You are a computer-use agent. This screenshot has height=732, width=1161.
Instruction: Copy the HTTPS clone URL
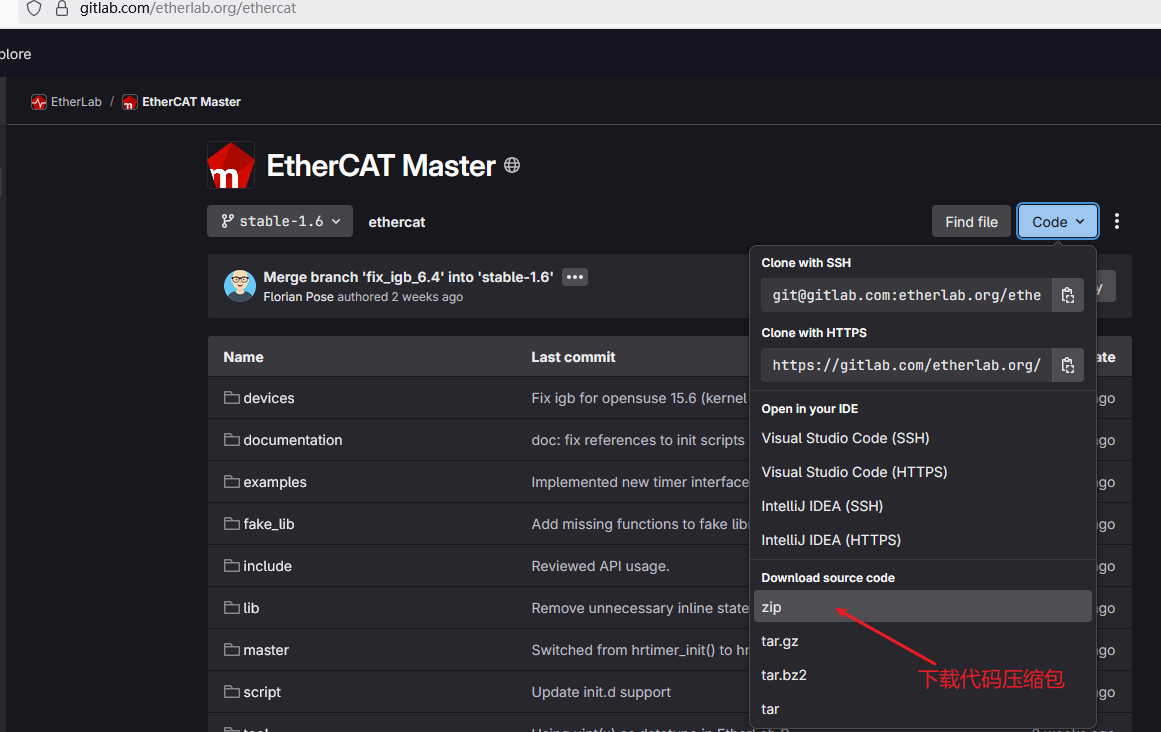pos(1068,365)
